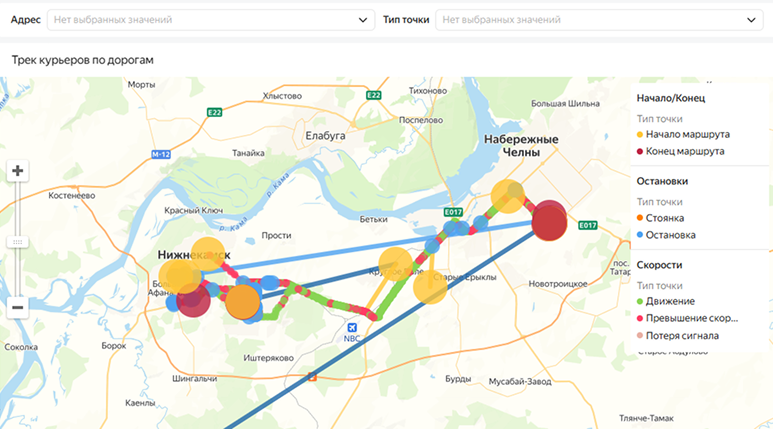Screen dimensions: 773x429
Task: Click the map zoom slider handle
Action: point(17,242)
